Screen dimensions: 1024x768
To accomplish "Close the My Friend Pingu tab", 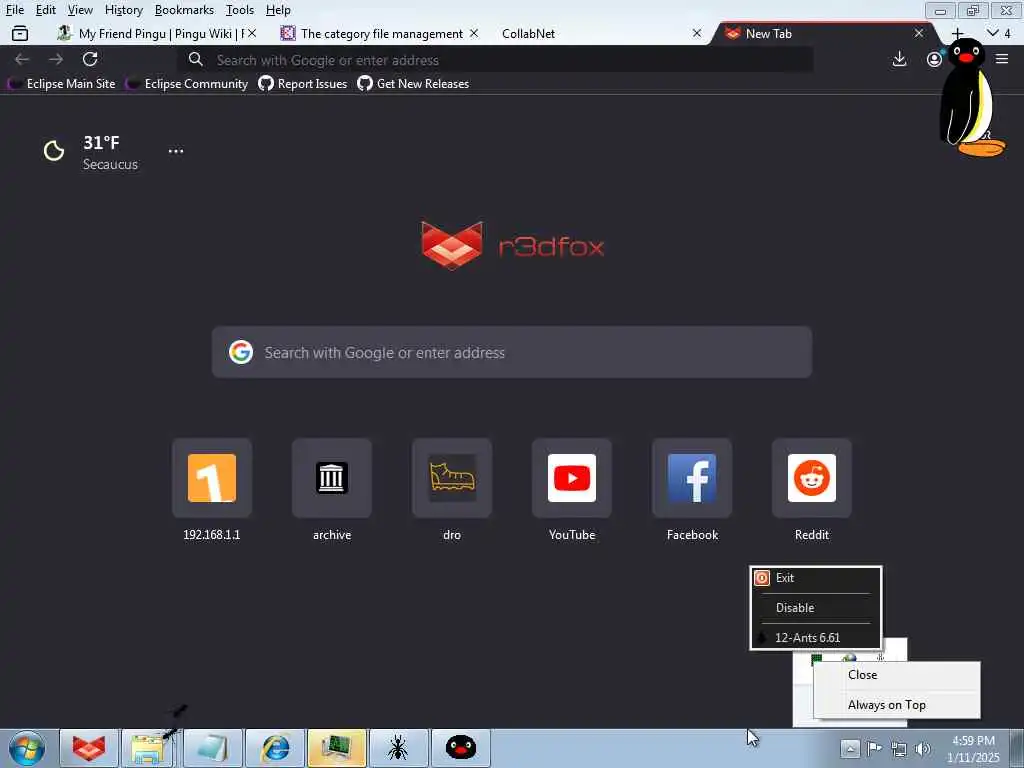I will click(x=252, y=33).
